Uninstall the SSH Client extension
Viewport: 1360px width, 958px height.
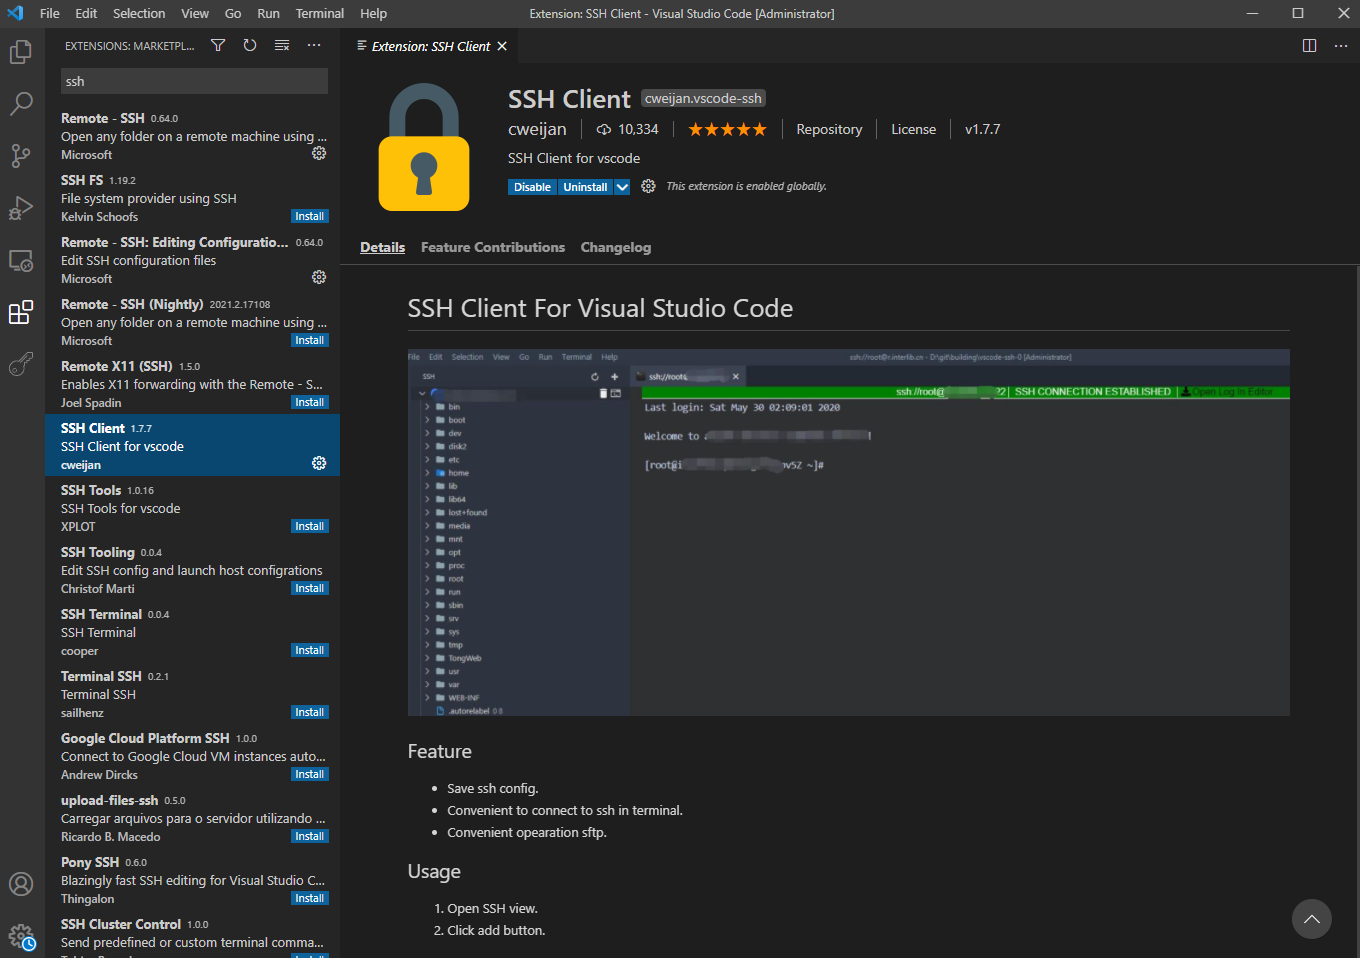(x=585, y=187)
